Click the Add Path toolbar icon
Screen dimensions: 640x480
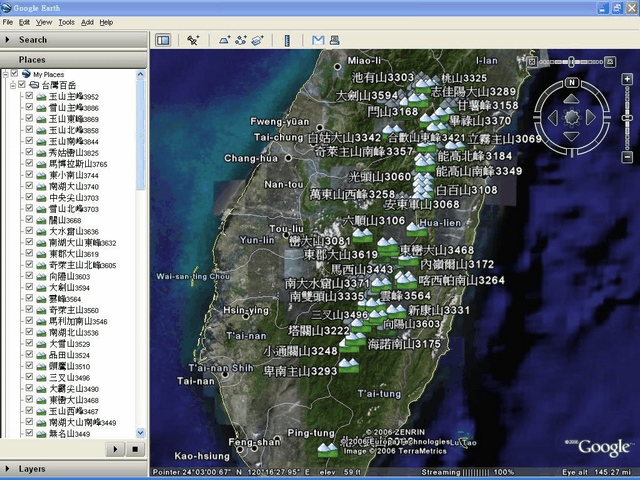[x=241, y=40]
